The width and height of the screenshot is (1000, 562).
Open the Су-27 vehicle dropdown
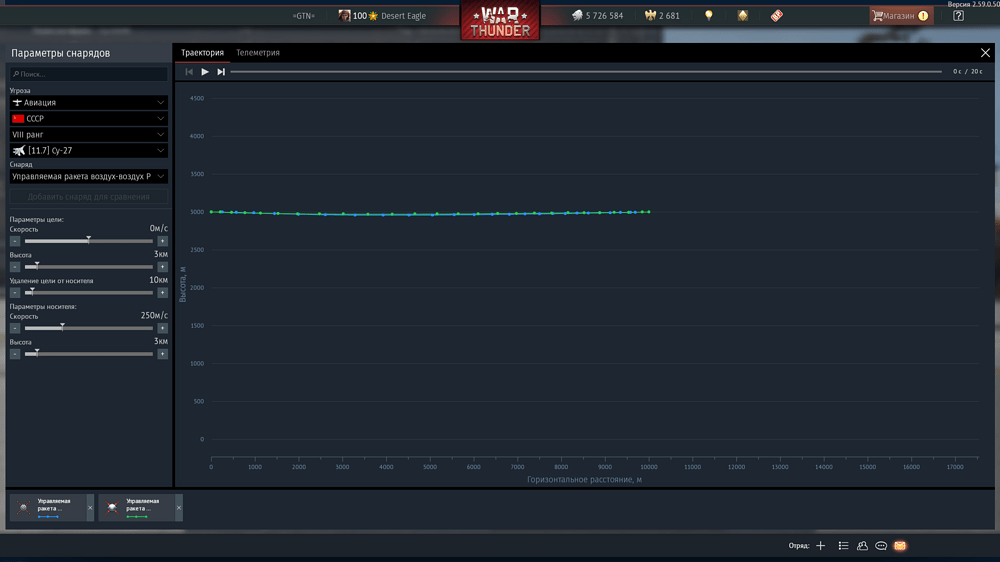pyautogui.click(x=89, y=151)
